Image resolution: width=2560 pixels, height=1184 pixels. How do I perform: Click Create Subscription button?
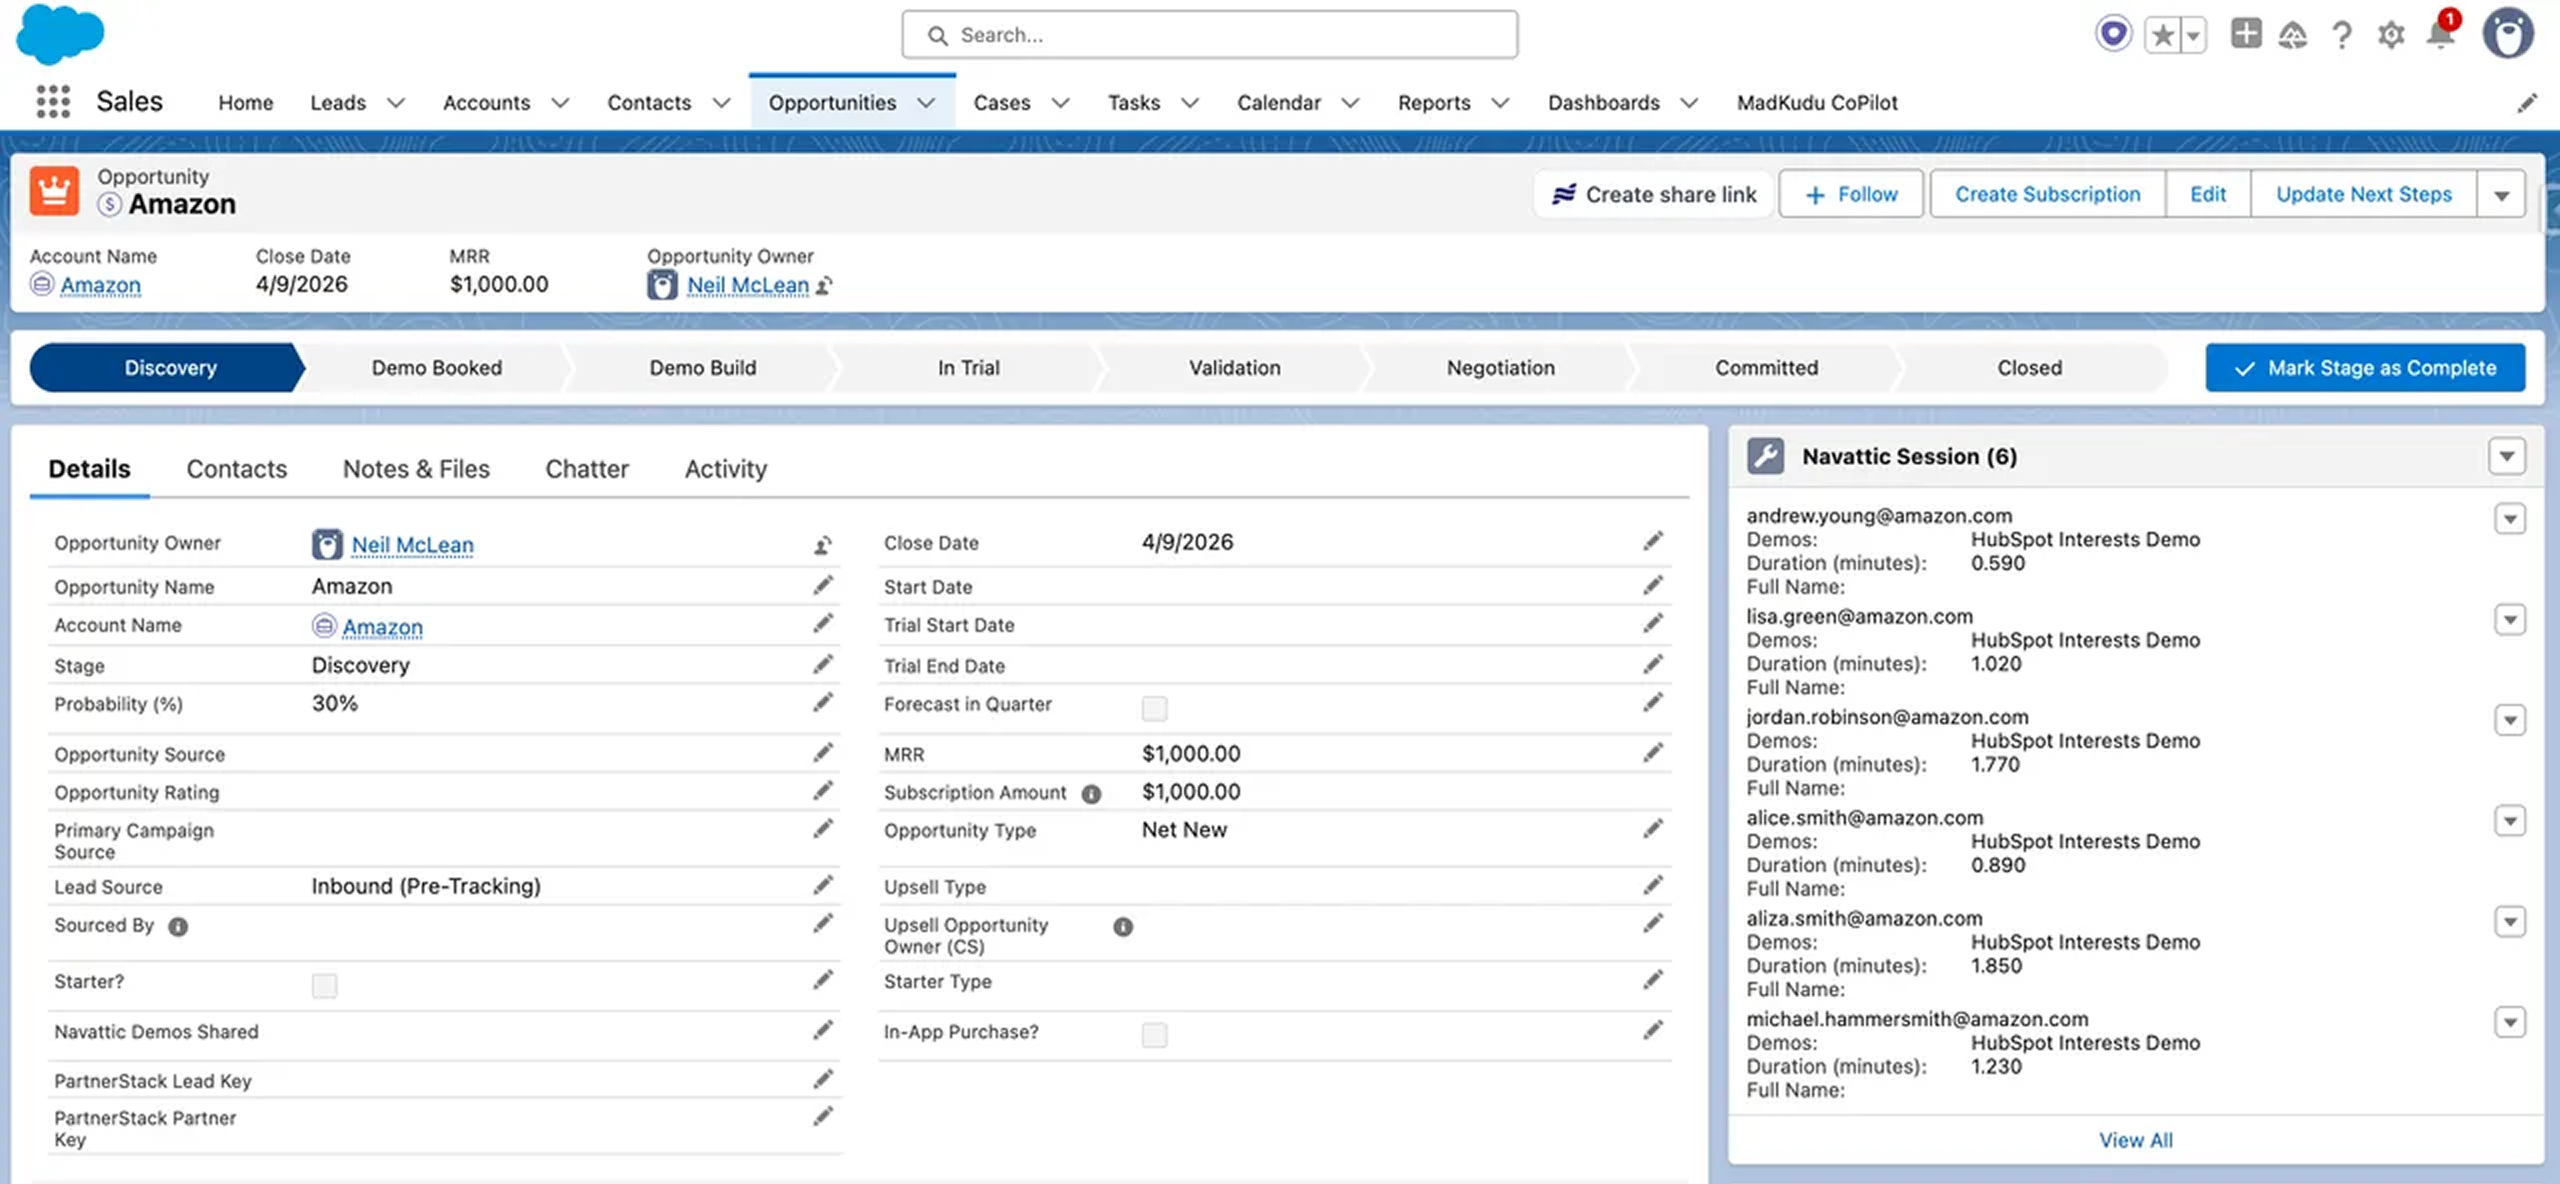[x=2047, y=195]
